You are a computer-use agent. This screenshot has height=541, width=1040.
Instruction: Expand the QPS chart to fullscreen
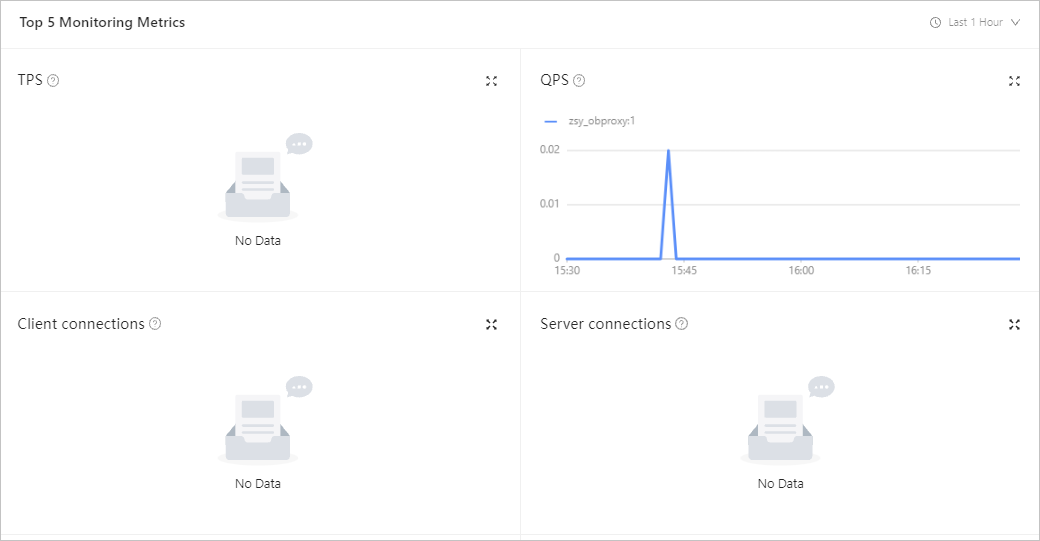pos(1014,81)
